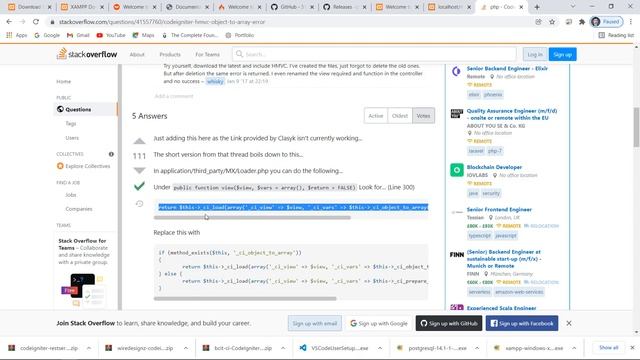
Task: Sign up with GitHub
Action: tap(449, 323)
